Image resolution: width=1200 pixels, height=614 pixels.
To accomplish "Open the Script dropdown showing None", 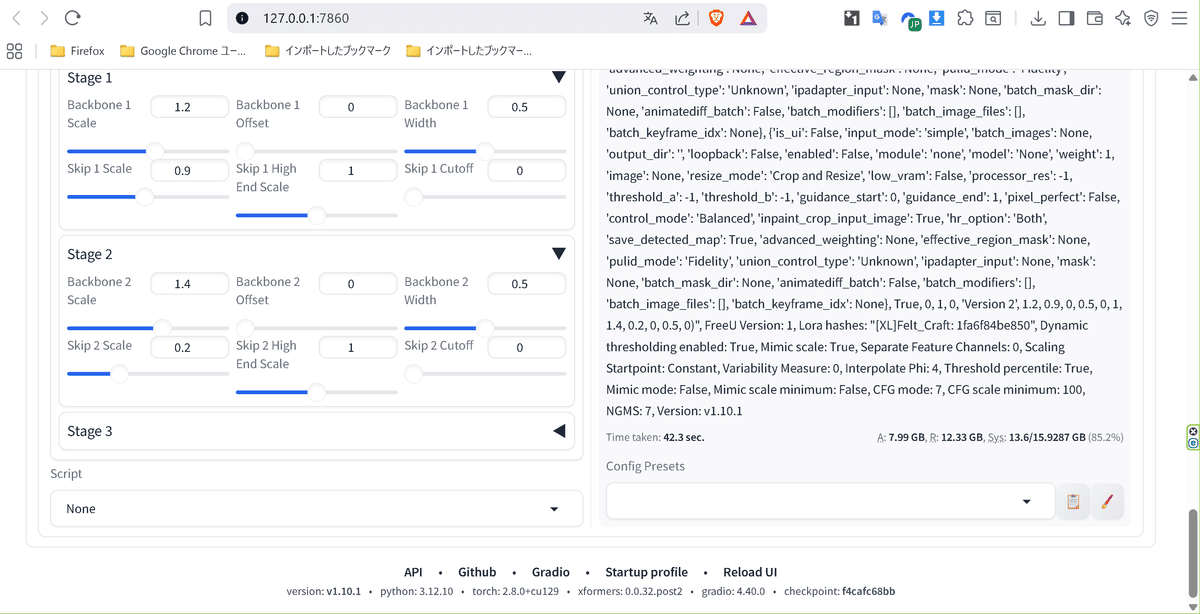I will pos(316,508).
